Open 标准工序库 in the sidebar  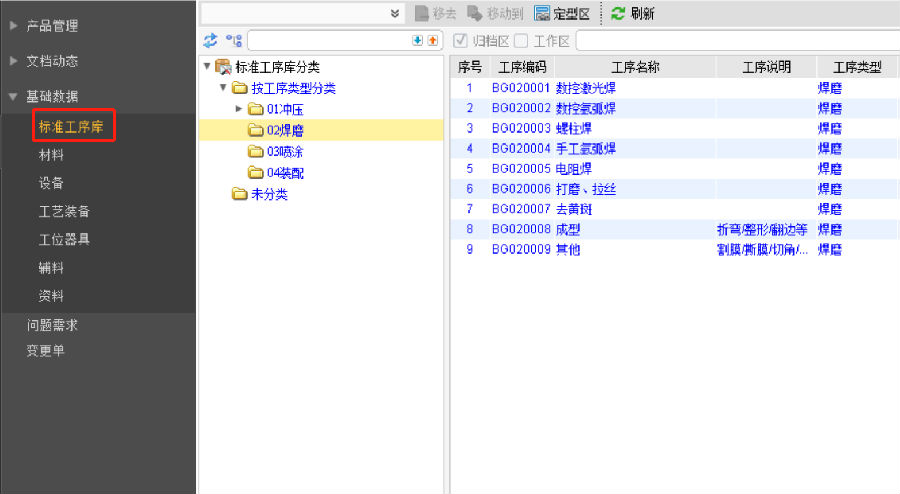coord(71,126)
